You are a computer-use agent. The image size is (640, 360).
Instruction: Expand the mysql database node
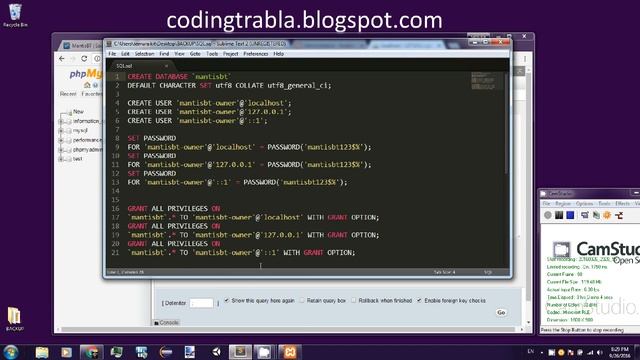coord(61,131)
